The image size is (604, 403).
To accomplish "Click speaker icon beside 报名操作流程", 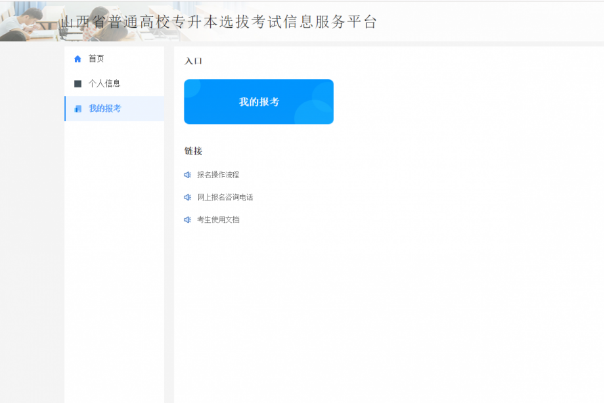I will pos(187,174).
